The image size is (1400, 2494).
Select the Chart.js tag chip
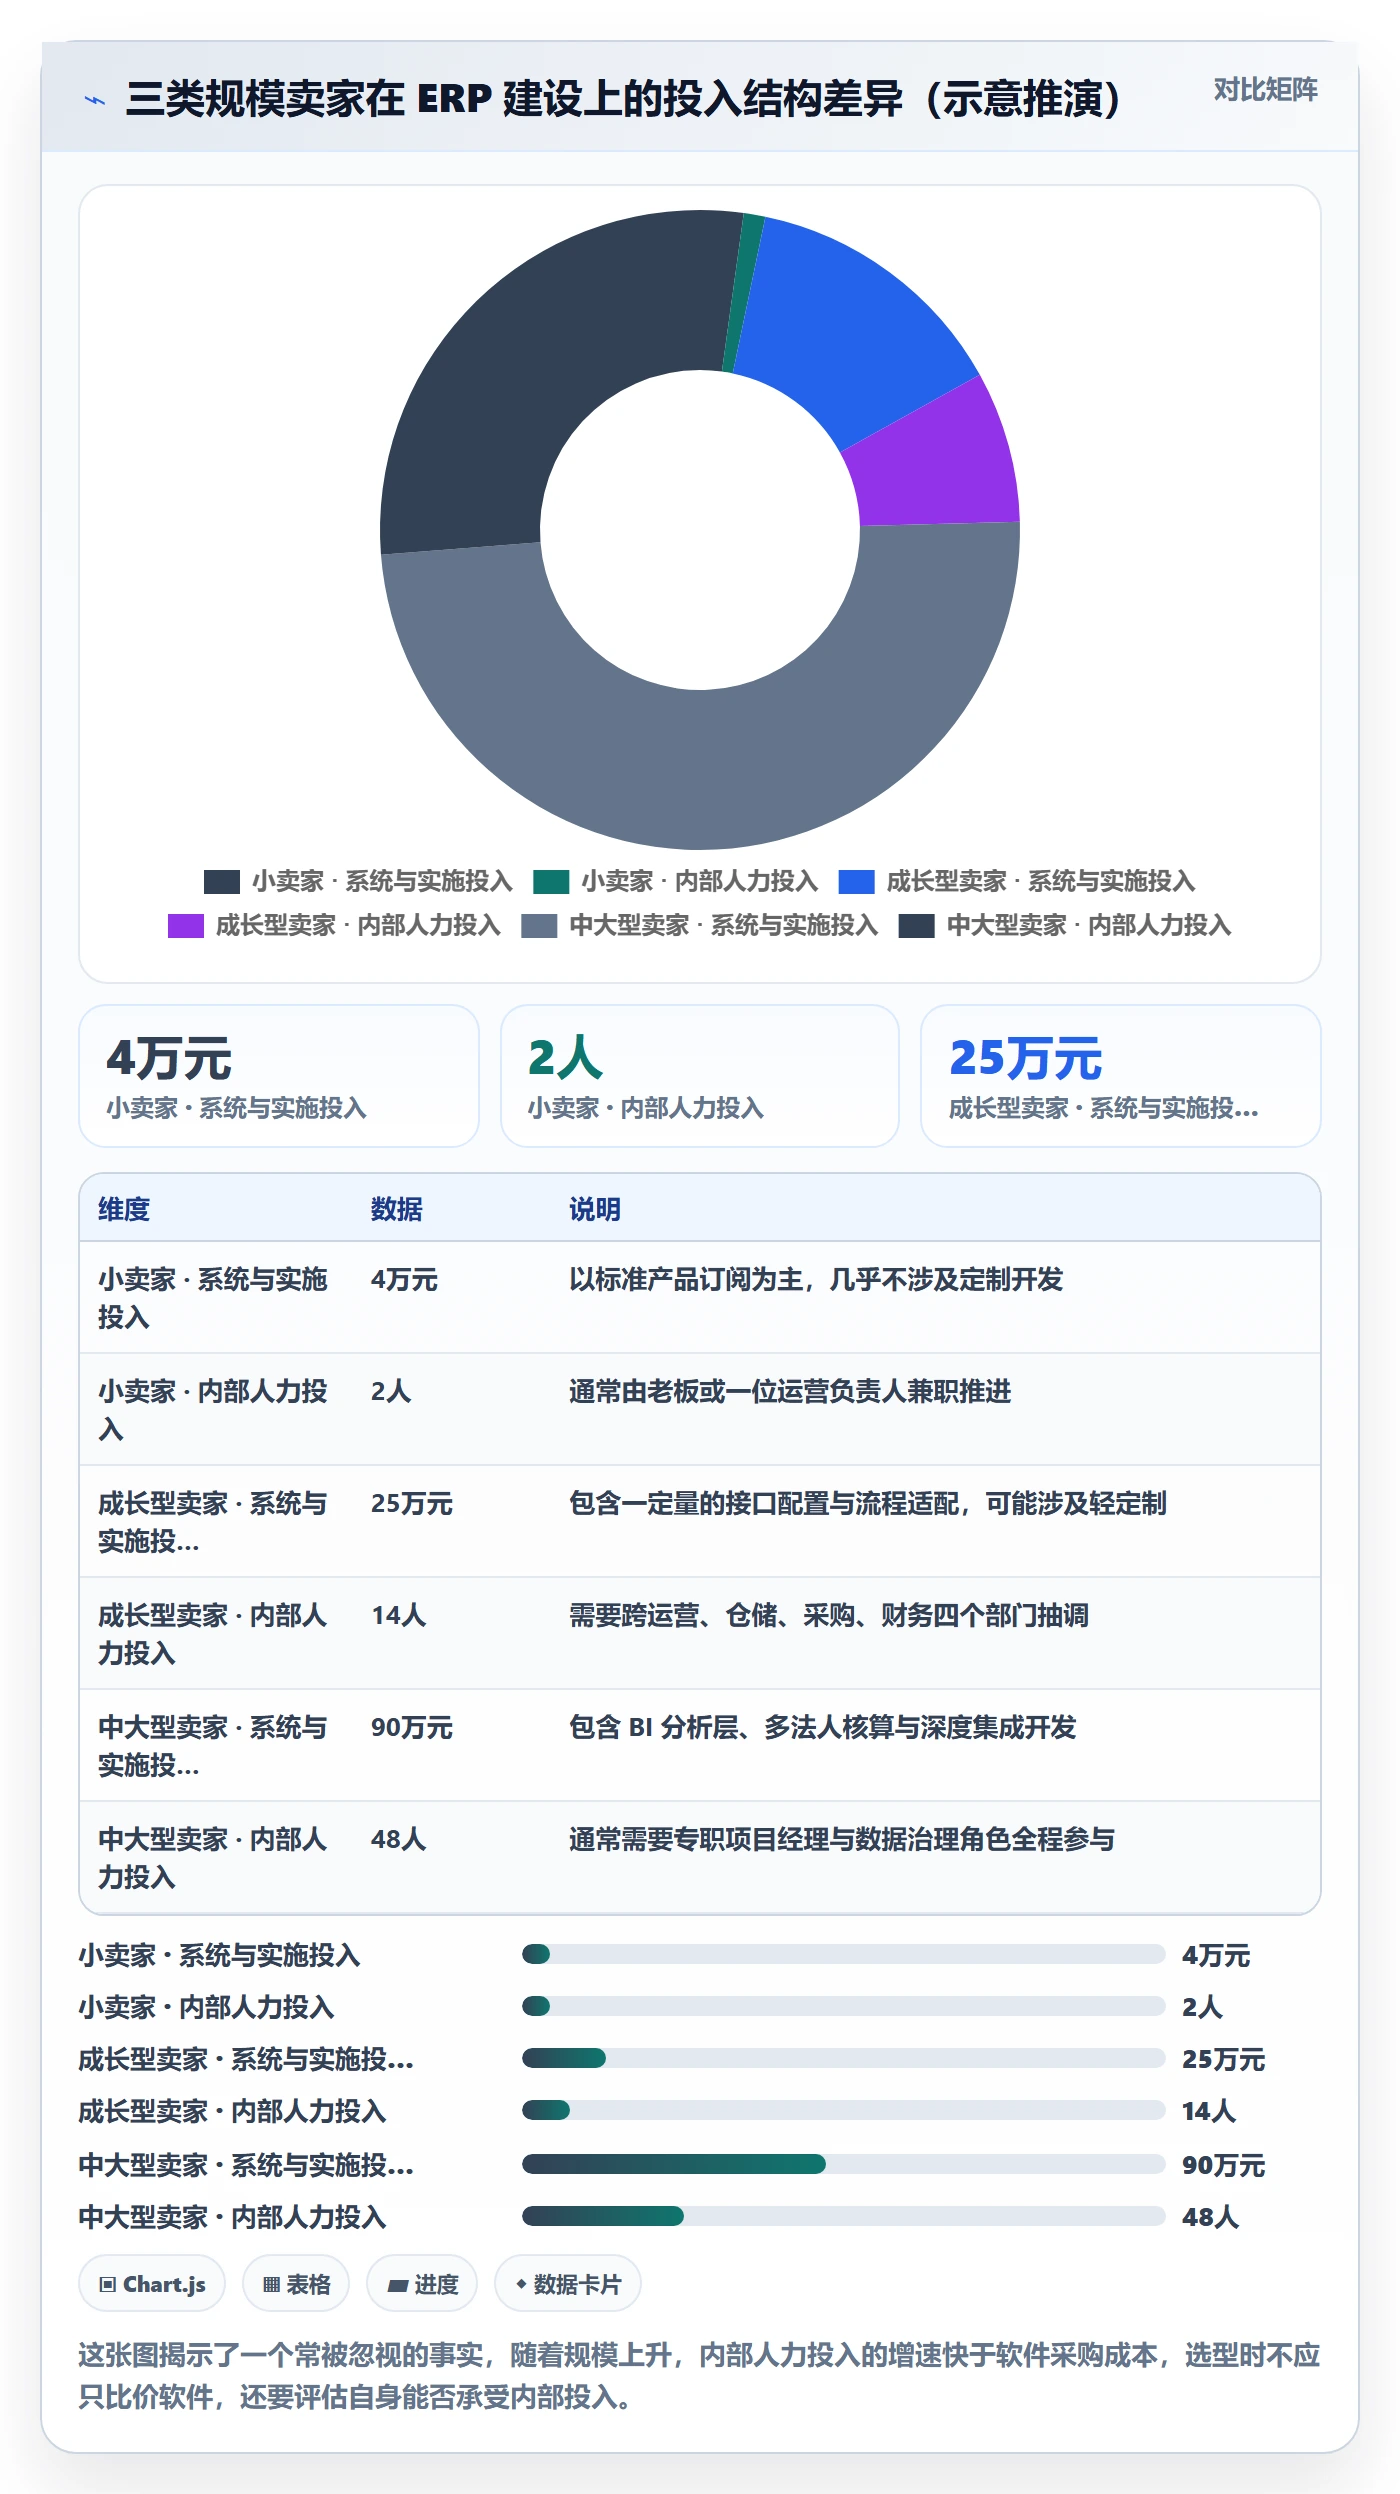(x=152, y=2284)
